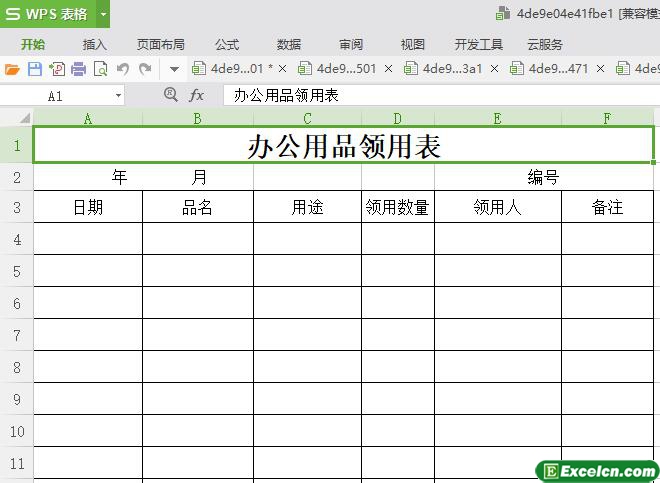Select row 7 header
660x483 pixels.
point(16,335)
